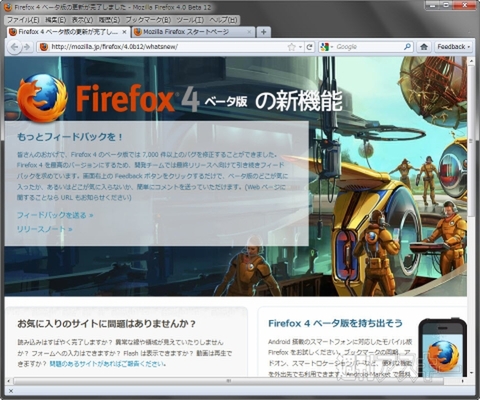The height and width of the screenshot is (400, 480).
Task: Click the vertical scrollbar thumb
Action: 471,142
